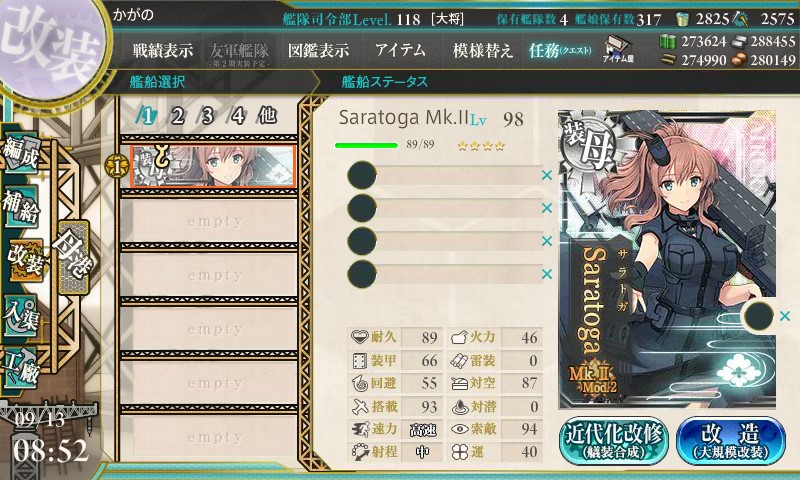Viewport: 800px width, 480px height.
Task: Open the 入渠 docking repair icon
Action: [x=21, y=315]
